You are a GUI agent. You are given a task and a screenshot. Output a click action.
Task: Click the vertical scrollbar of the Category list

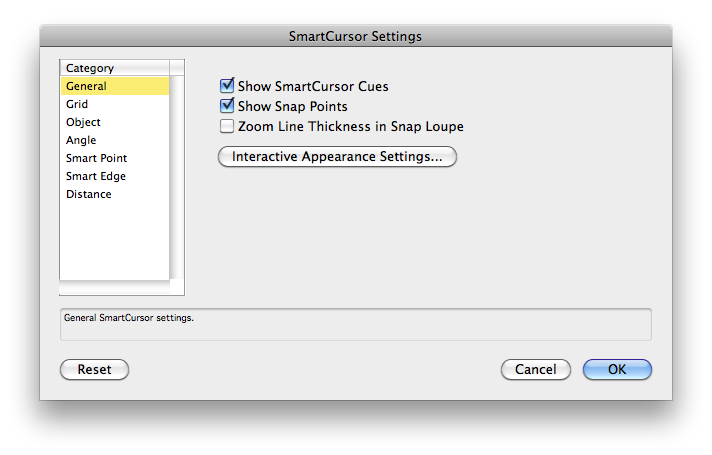click(176, 180)
